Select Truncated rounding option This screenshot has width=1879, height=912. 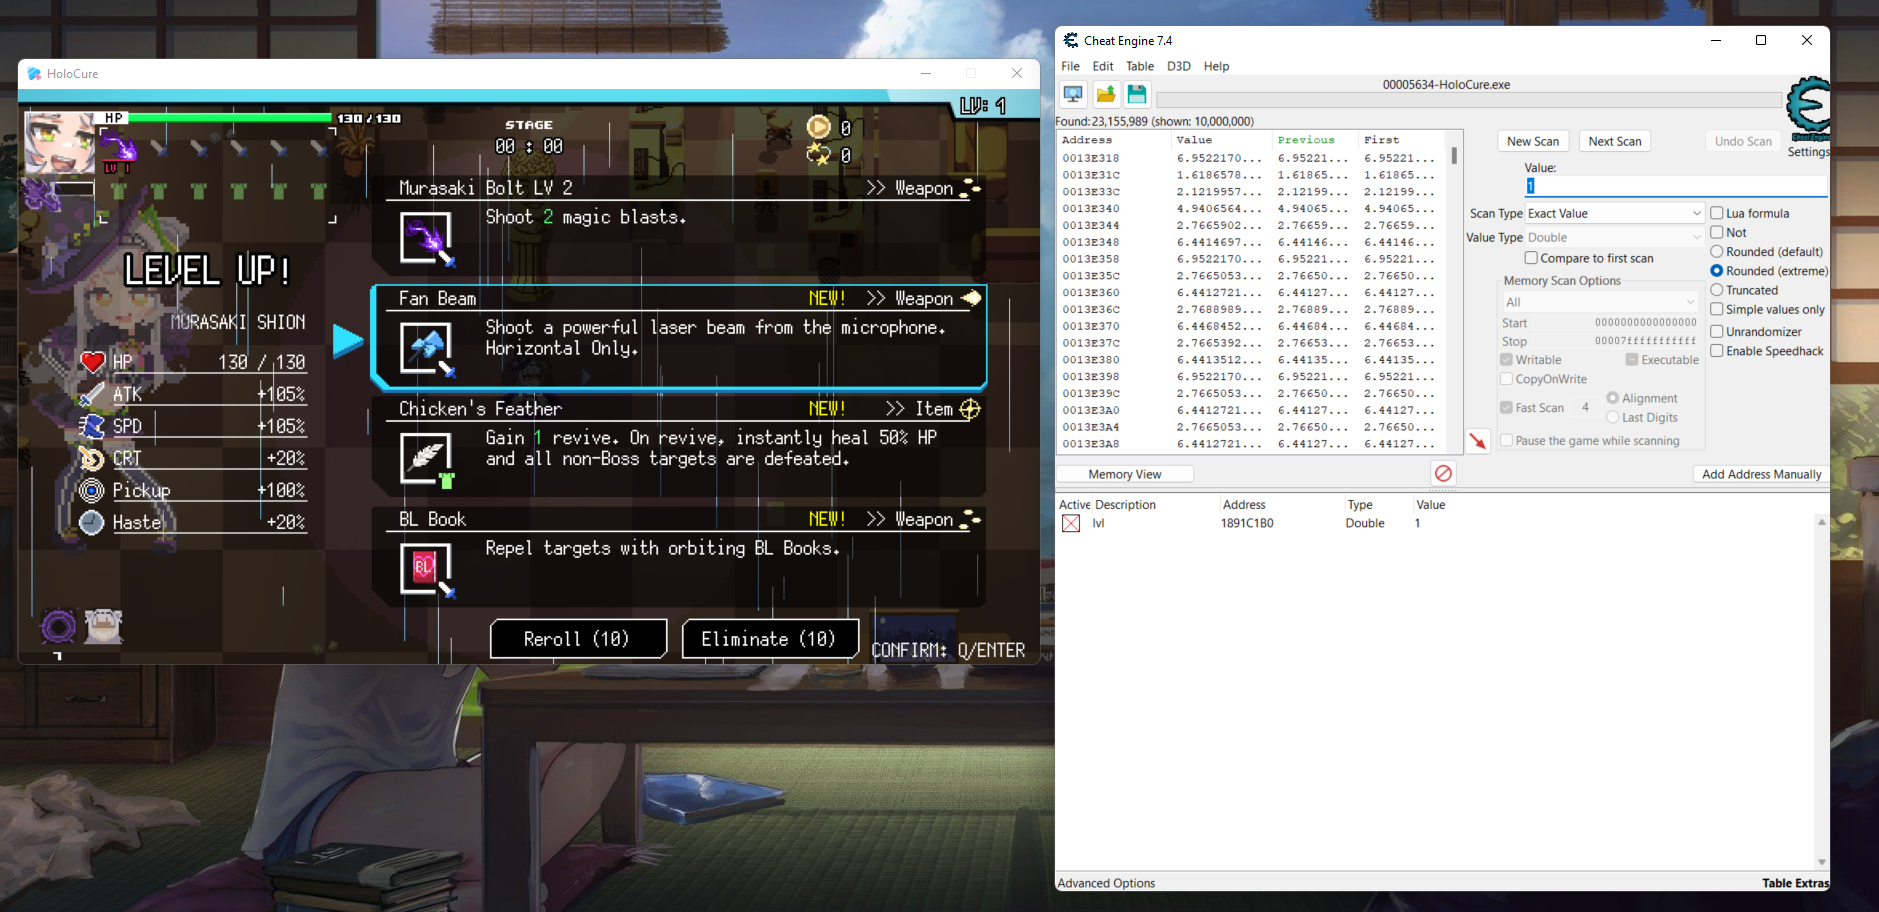pos(1717,290)
